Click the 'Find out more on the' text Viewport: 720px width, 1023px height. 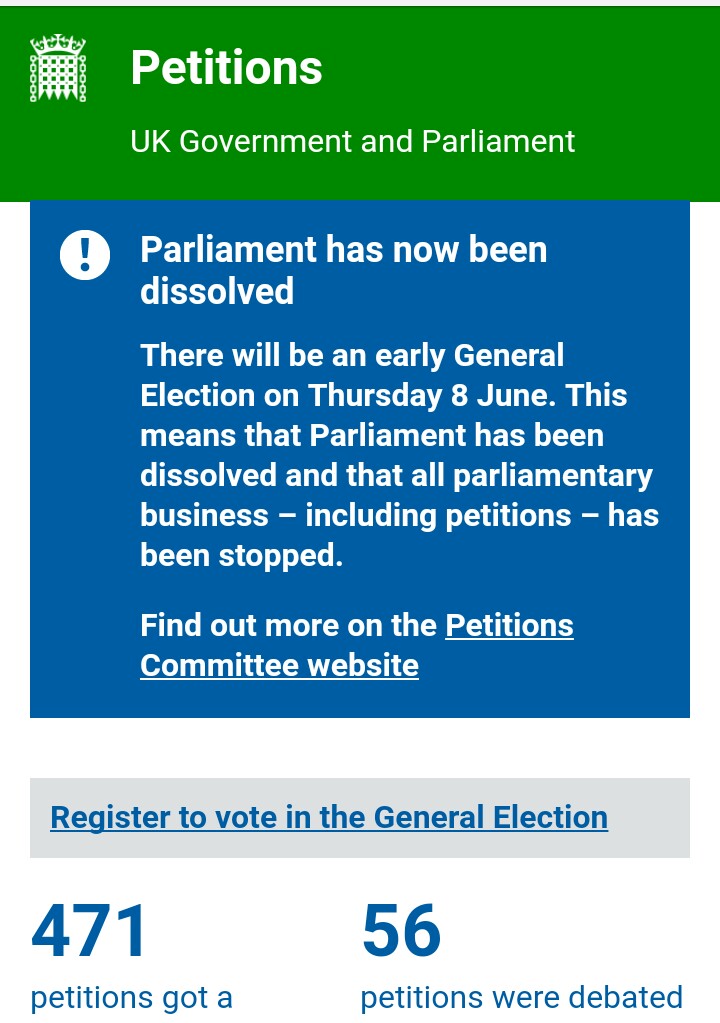288,625
